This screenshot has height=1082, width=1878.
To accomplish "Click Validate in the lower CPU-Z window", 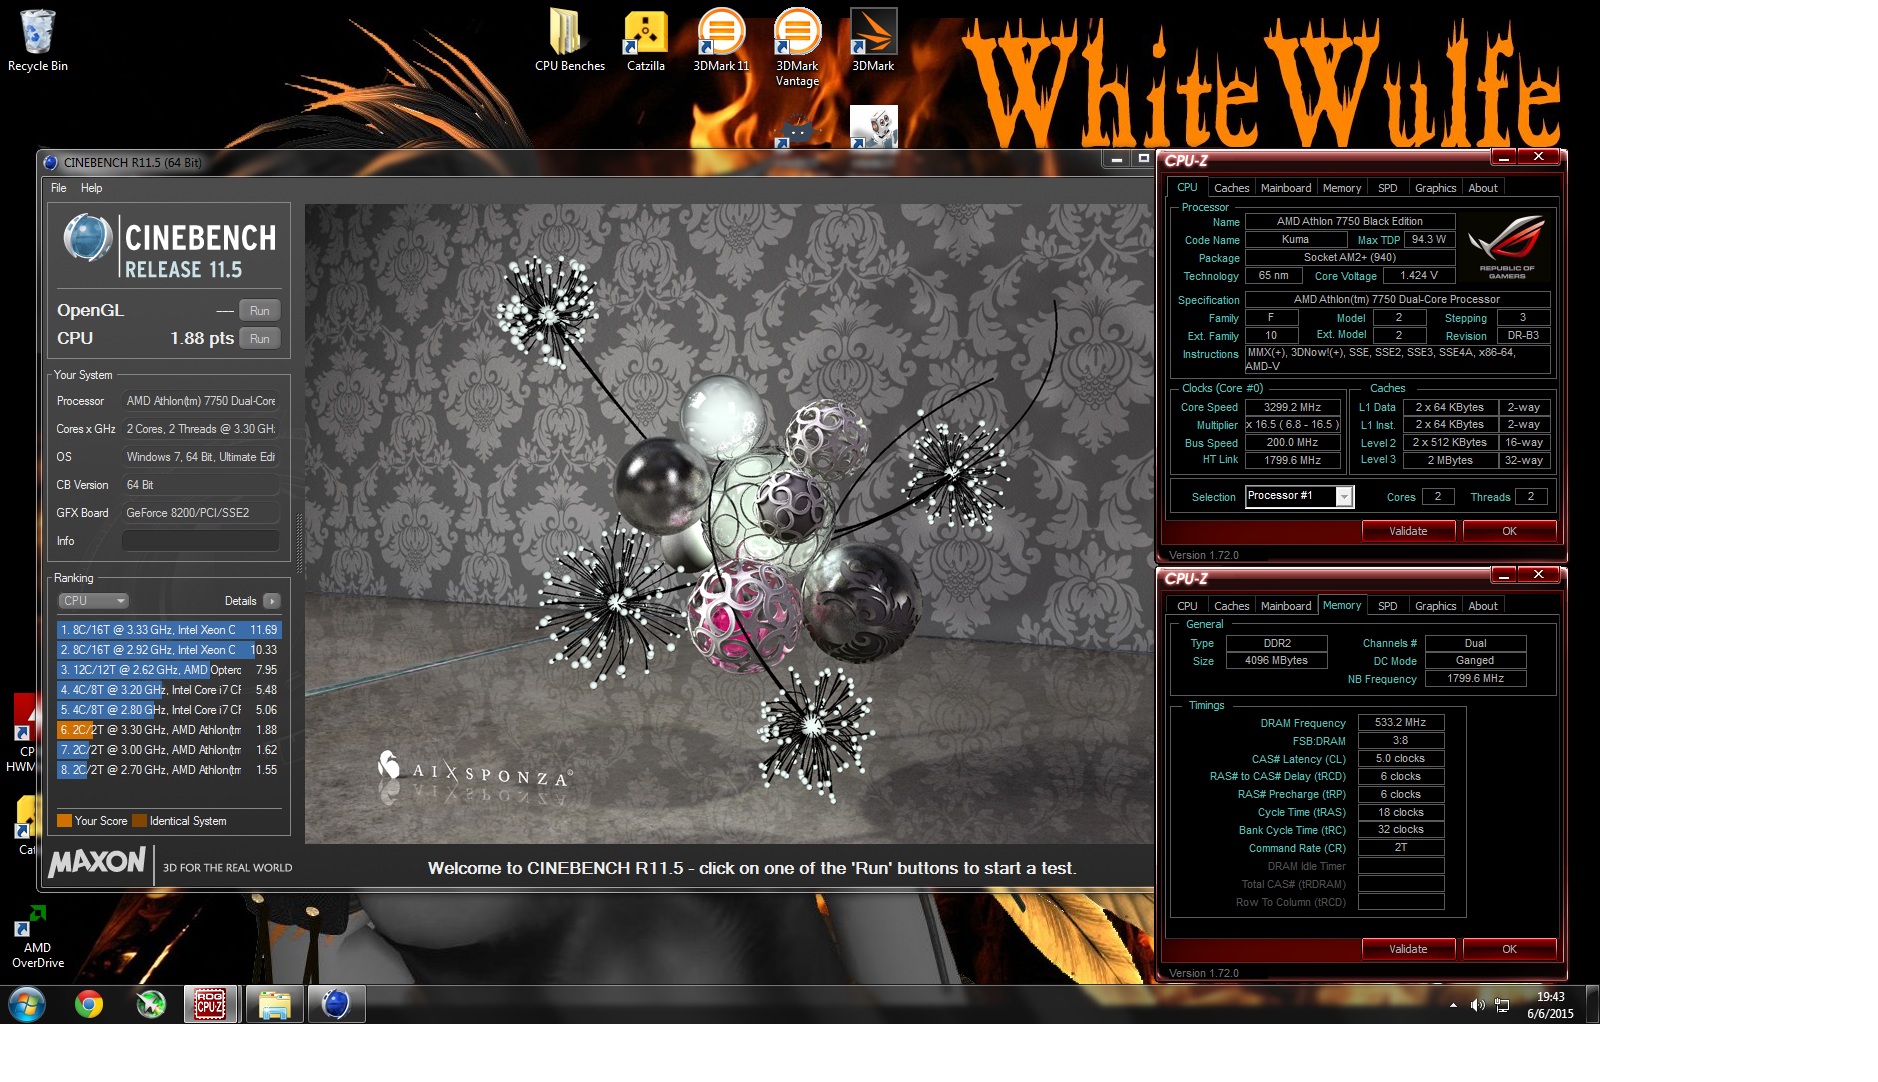I will [x=1408, y=949].
